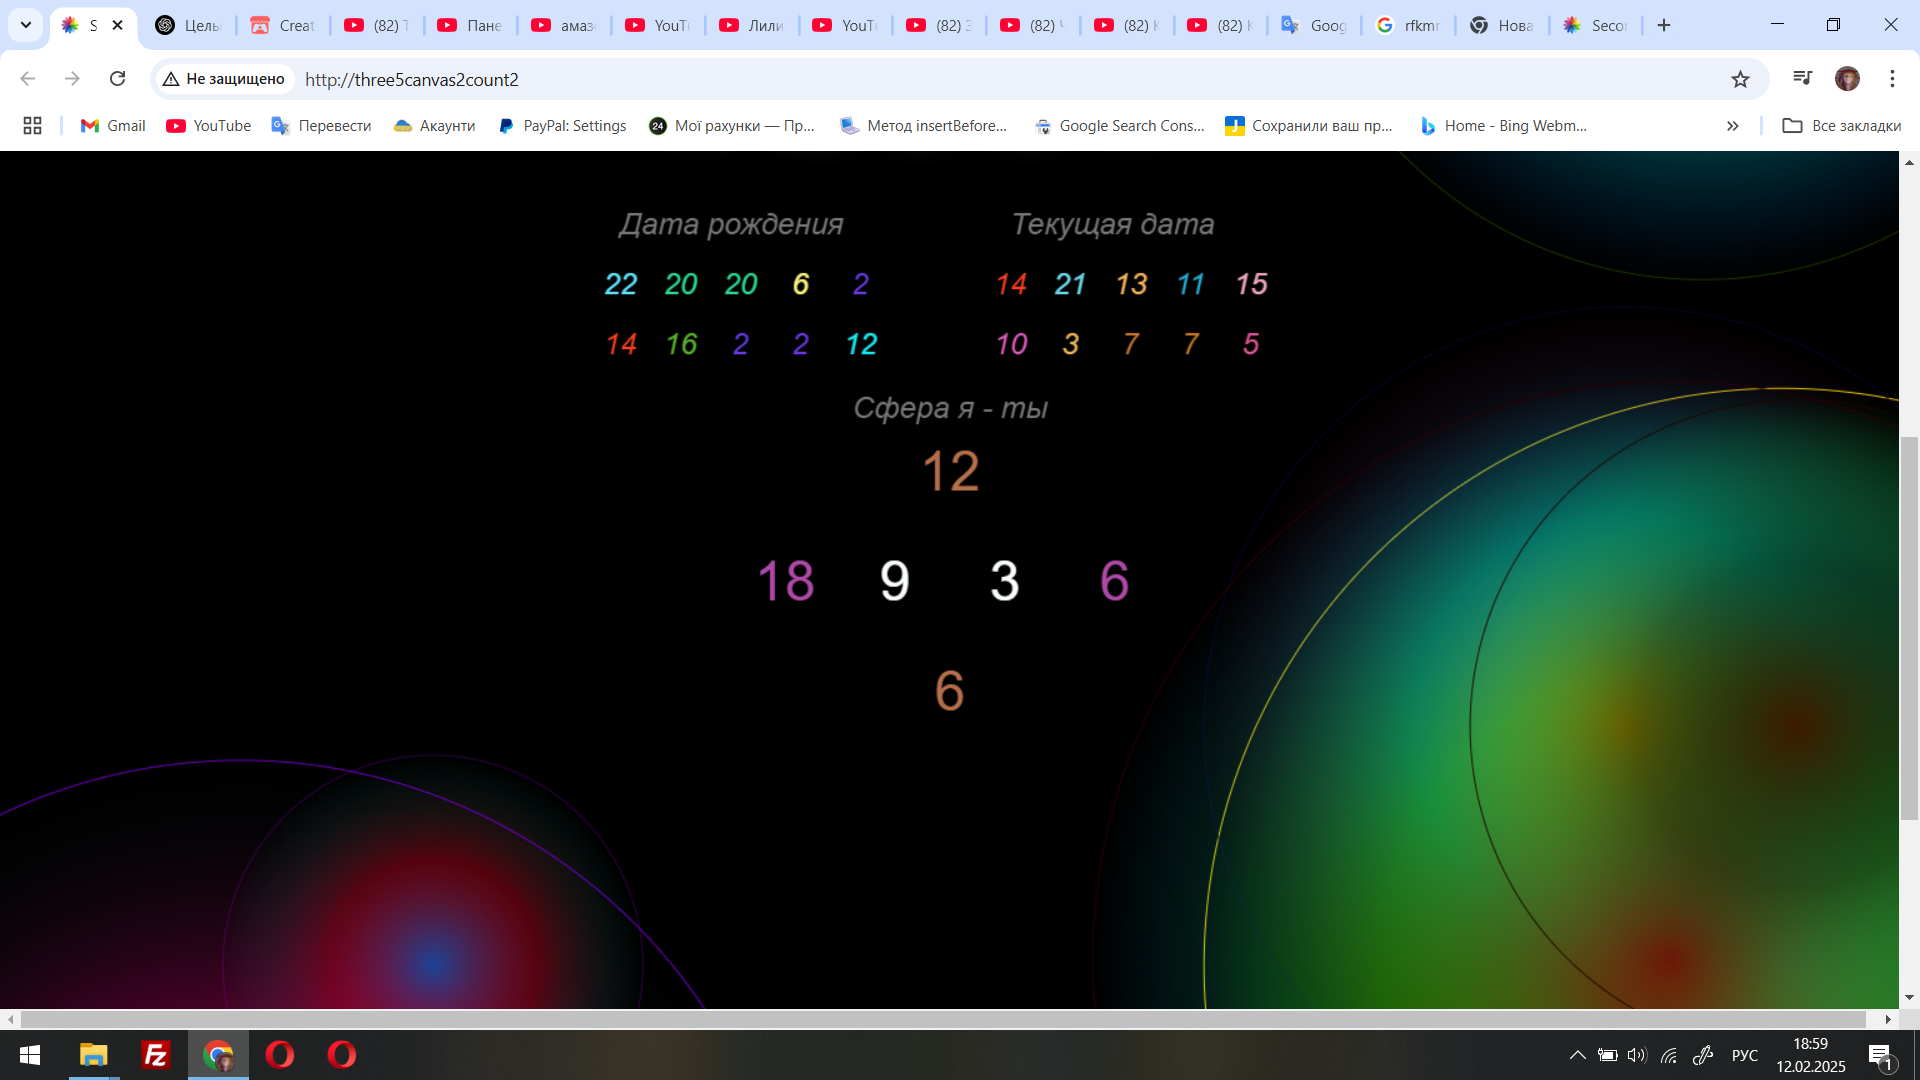Click the horizontal scrollbar thumb

[943, 1019]
